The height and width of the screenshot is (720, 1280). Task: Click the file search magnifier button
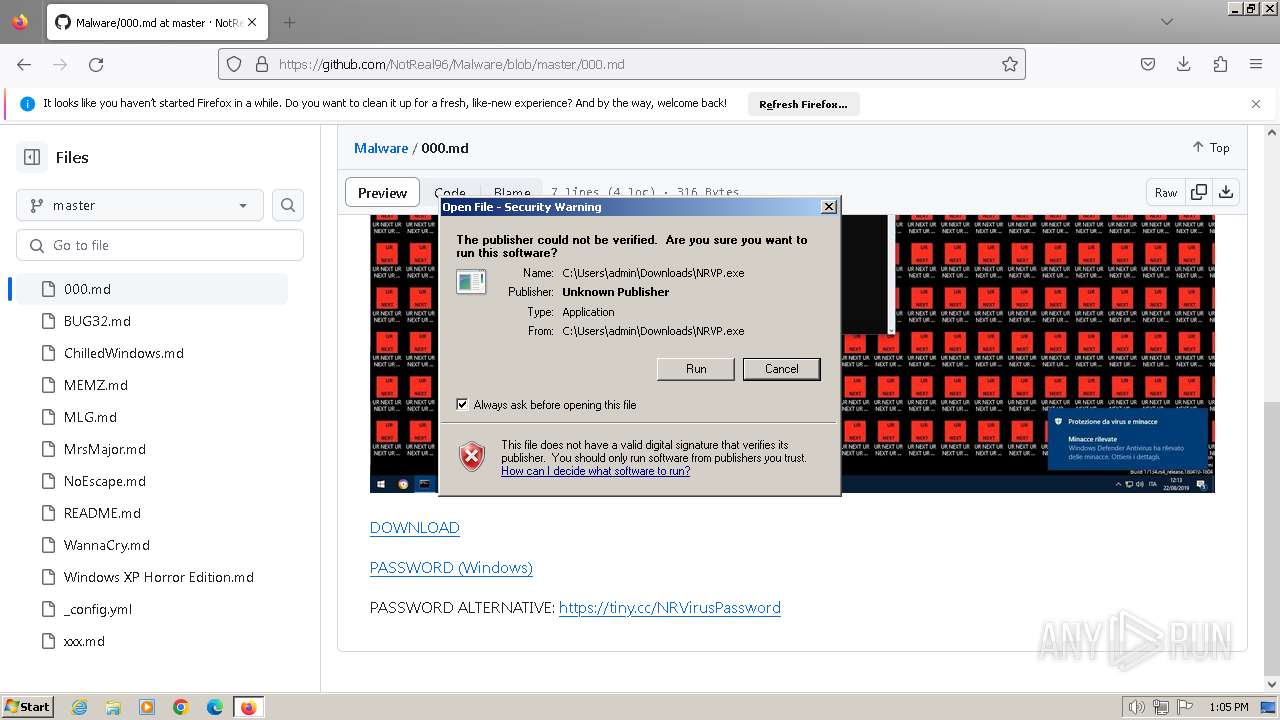coord(288,205)
